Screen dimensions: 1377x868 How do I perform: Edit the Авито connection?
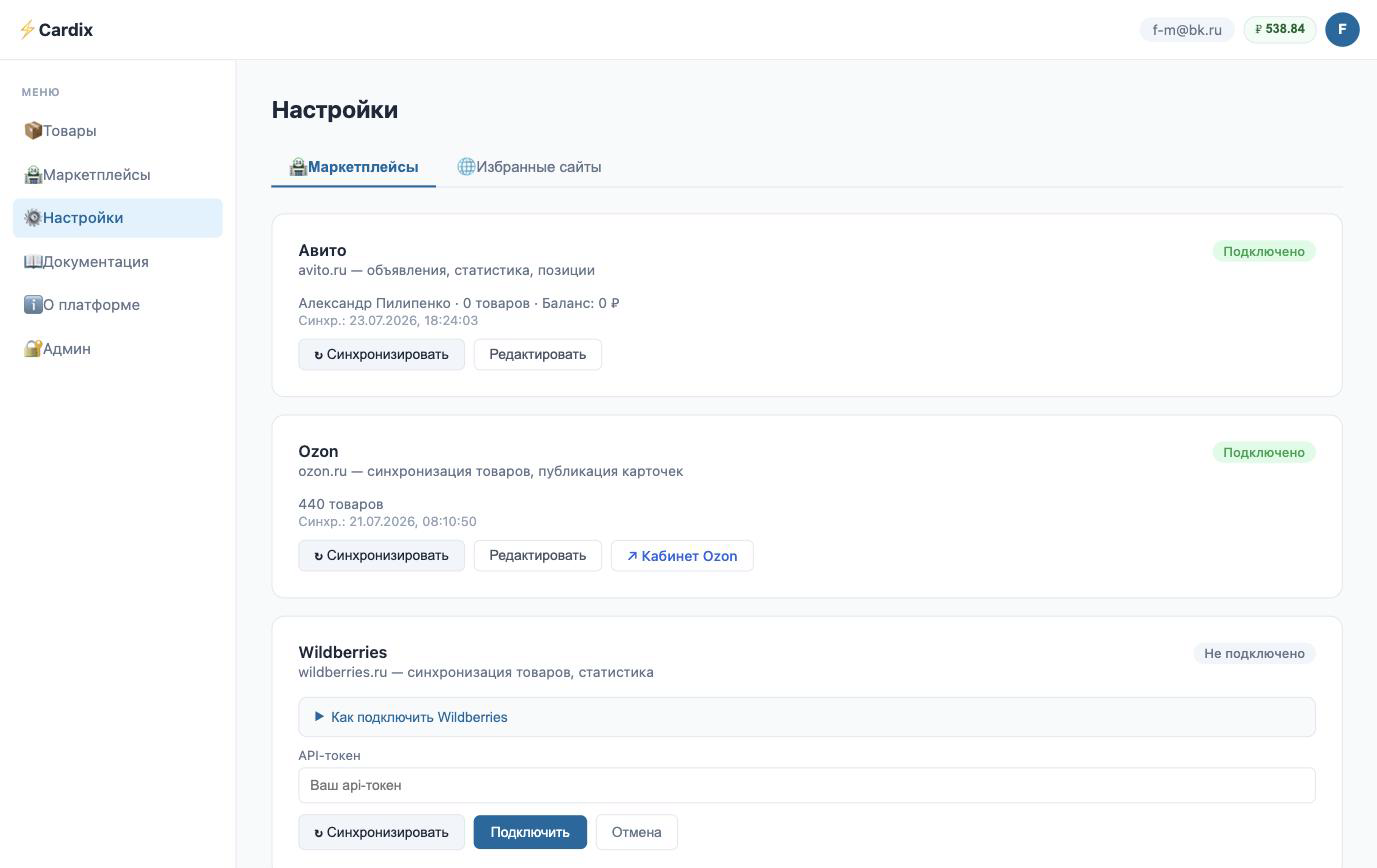[x=538, y=354]
